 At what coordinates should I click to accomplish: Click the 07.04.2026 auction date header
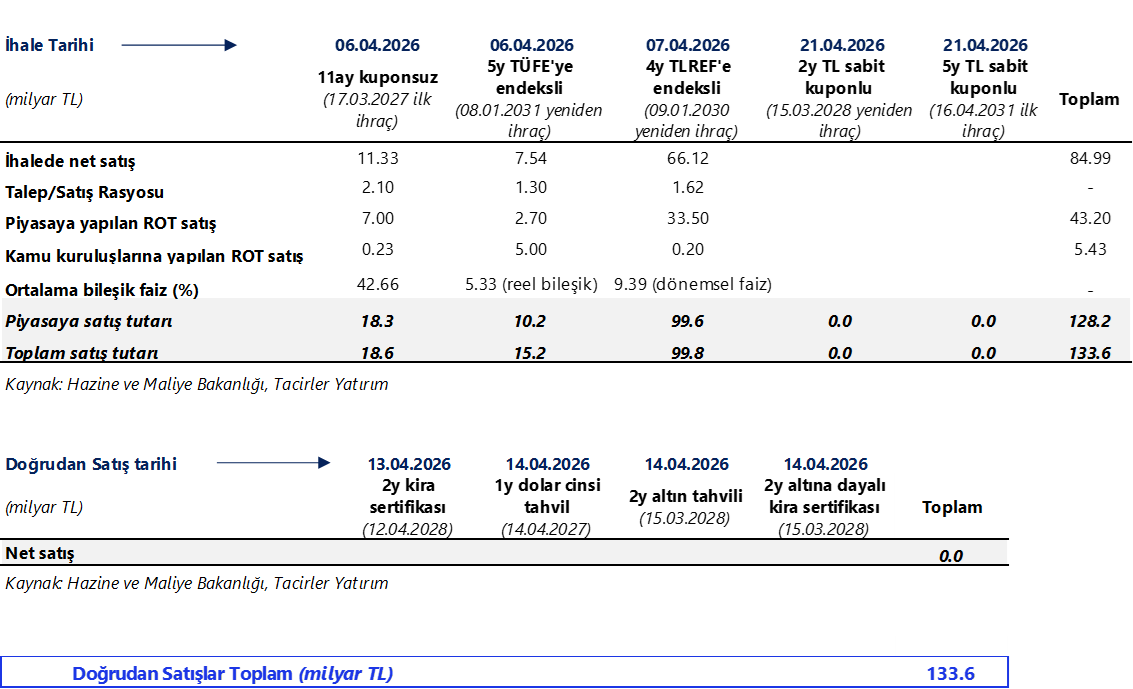[x=688, y=45]
